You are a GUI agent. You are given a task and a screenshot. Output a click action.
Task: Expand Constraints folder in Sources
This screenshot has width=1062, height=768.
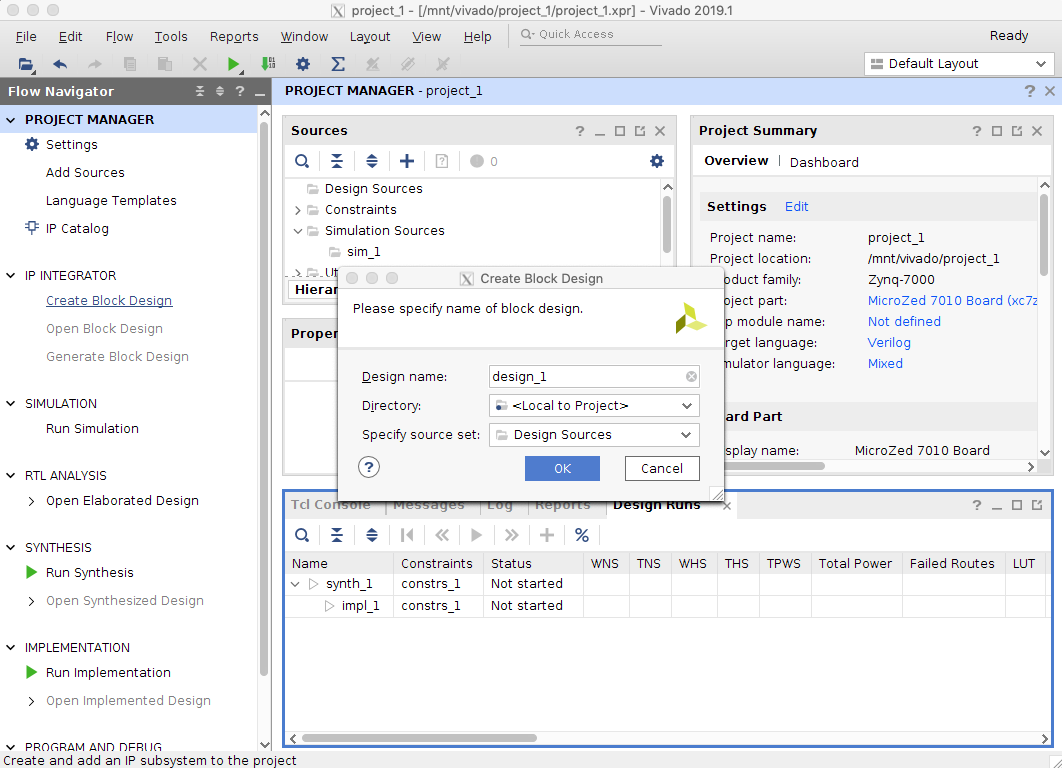tap(297, 210)
